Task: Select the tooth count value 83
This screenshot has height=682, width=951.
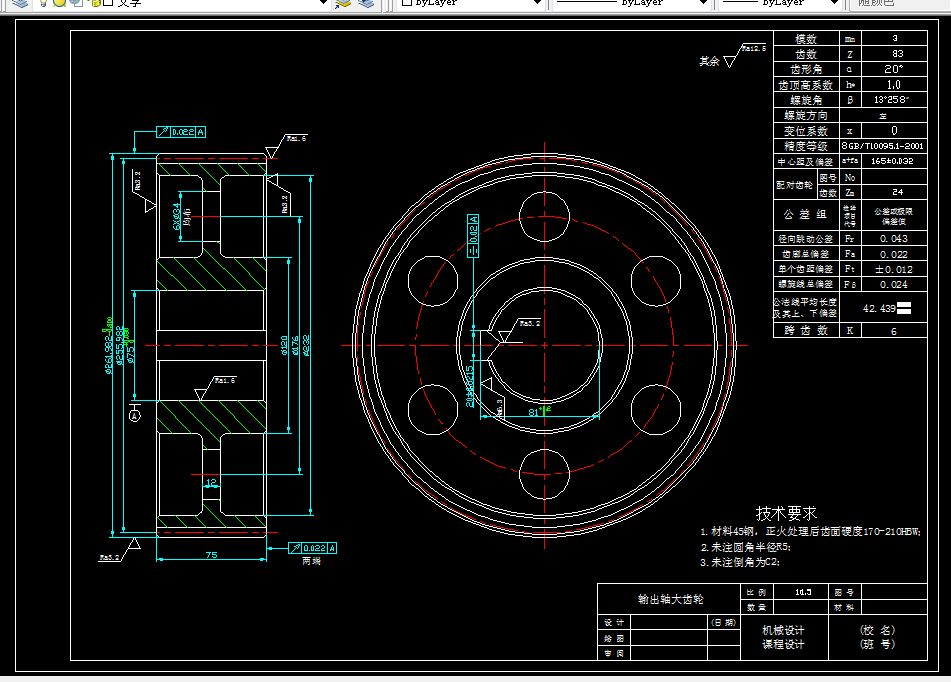Action: coord(897,54)
